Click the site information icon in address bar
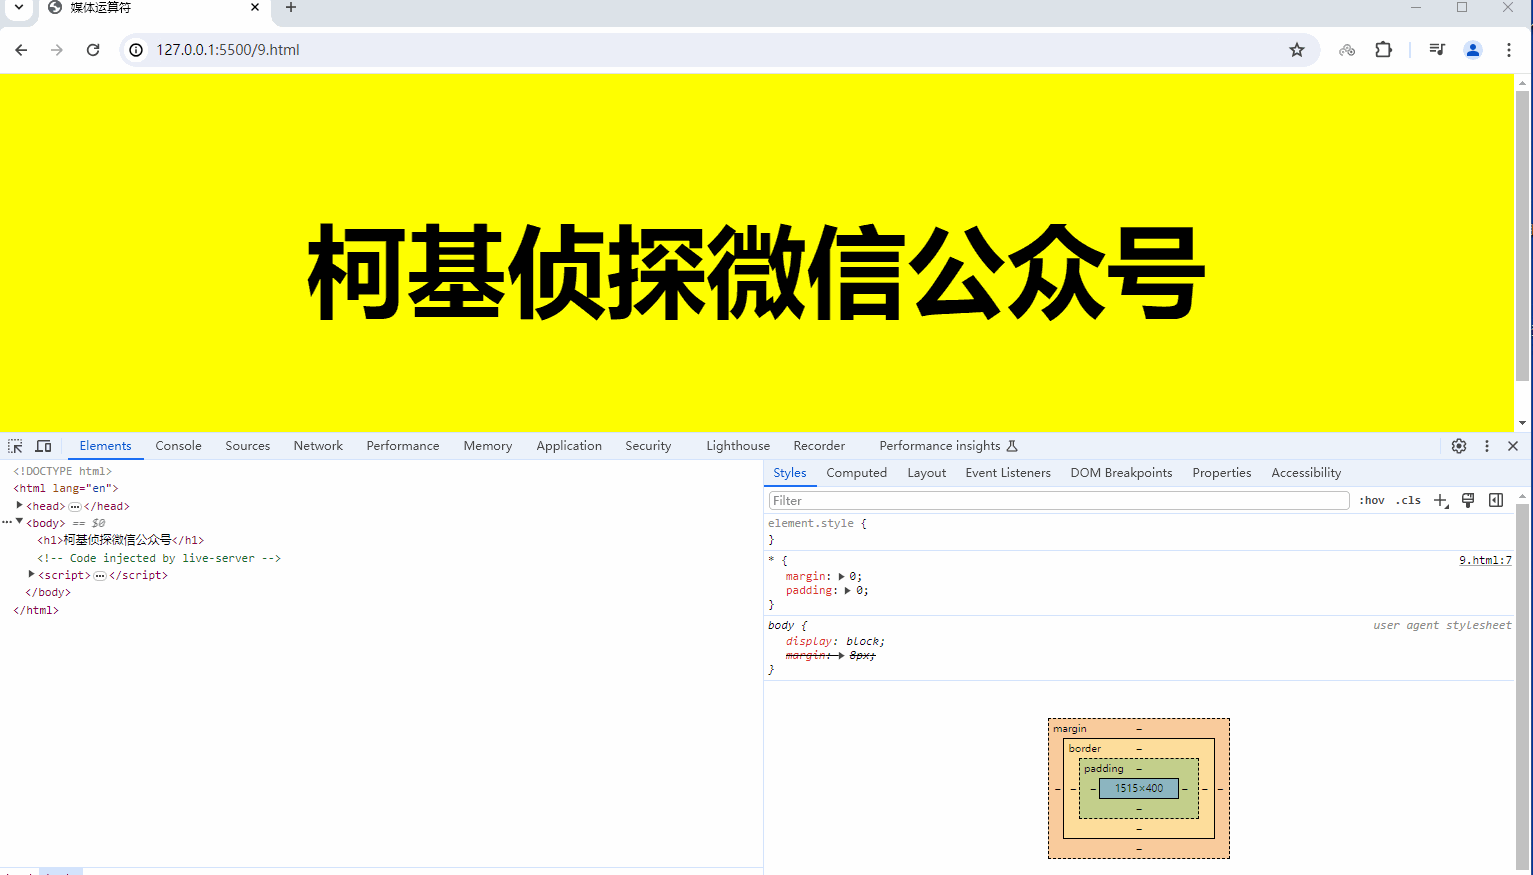The height and width of the screenshot is (875, 1533). (136, 50)
